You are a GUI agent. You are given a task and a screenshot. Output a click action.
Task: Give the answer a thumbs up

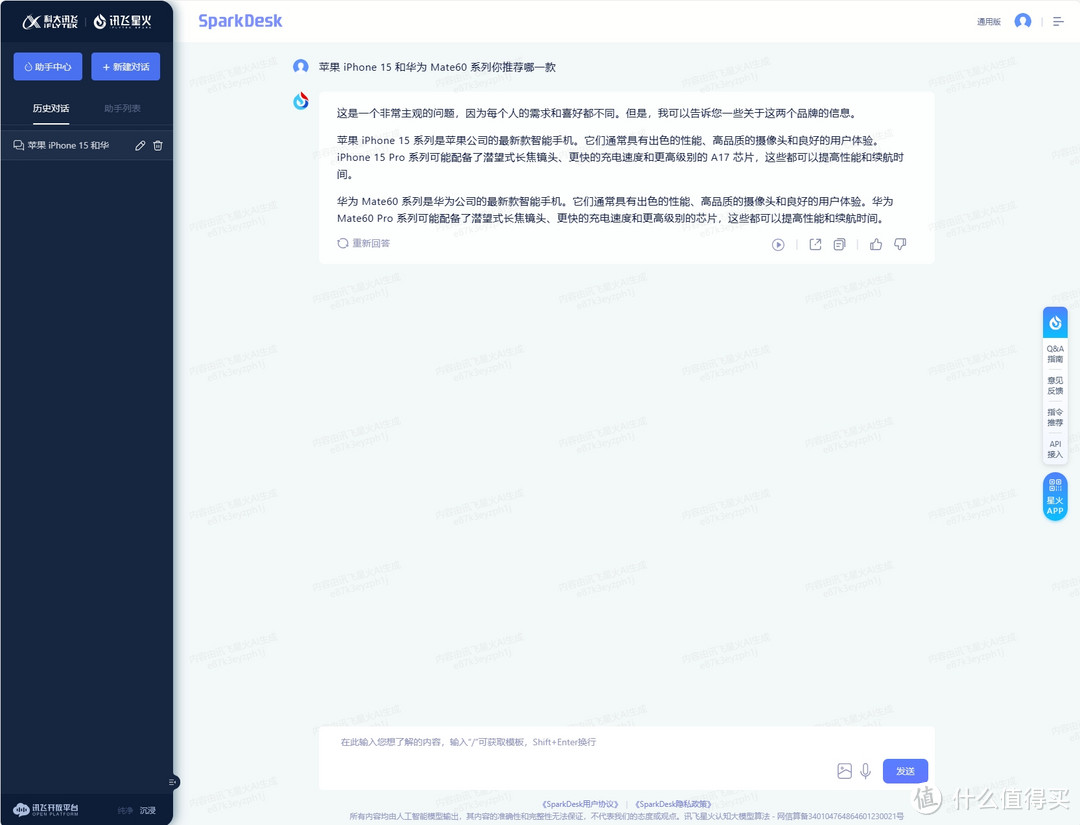875,244
